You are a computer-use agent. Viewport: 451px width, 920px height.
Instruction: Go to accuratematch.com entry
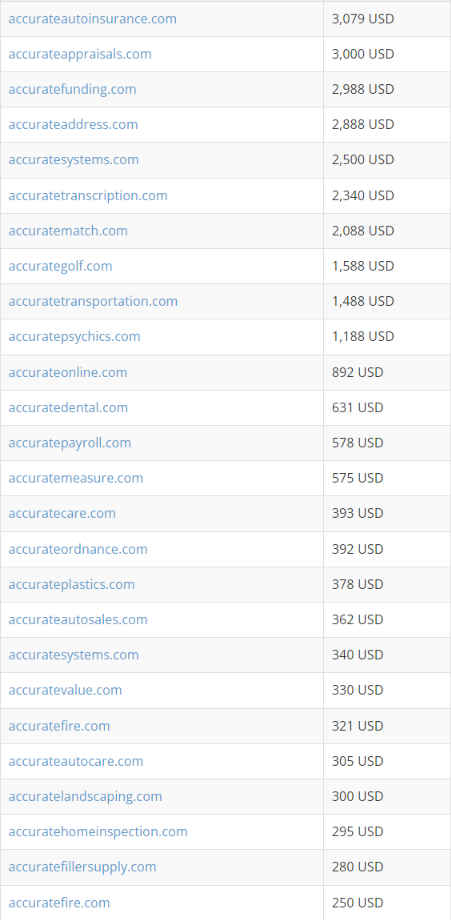coord(67,231)
